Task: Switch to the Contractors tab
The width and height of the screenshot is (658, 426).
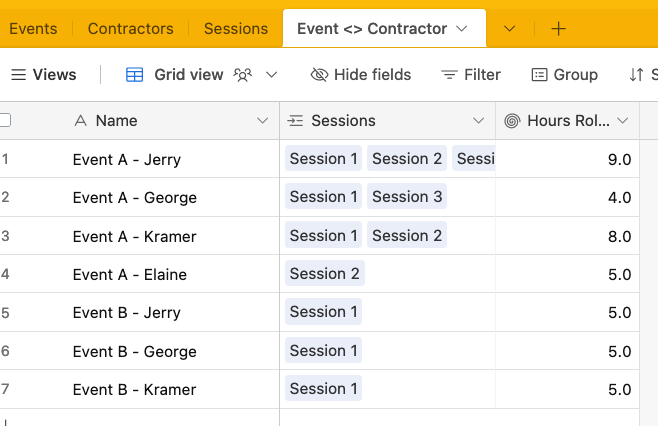Action: click(x=130, y=29)
